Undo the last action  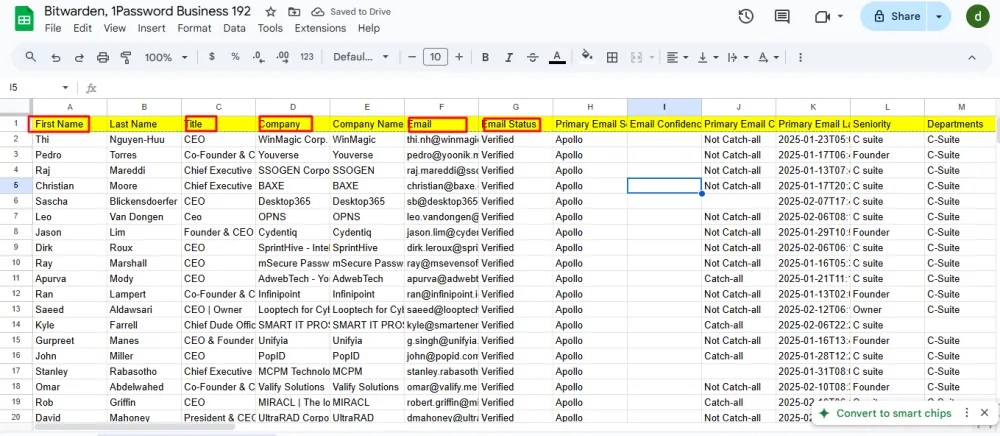pyautogui.click(x=55, y=57)
